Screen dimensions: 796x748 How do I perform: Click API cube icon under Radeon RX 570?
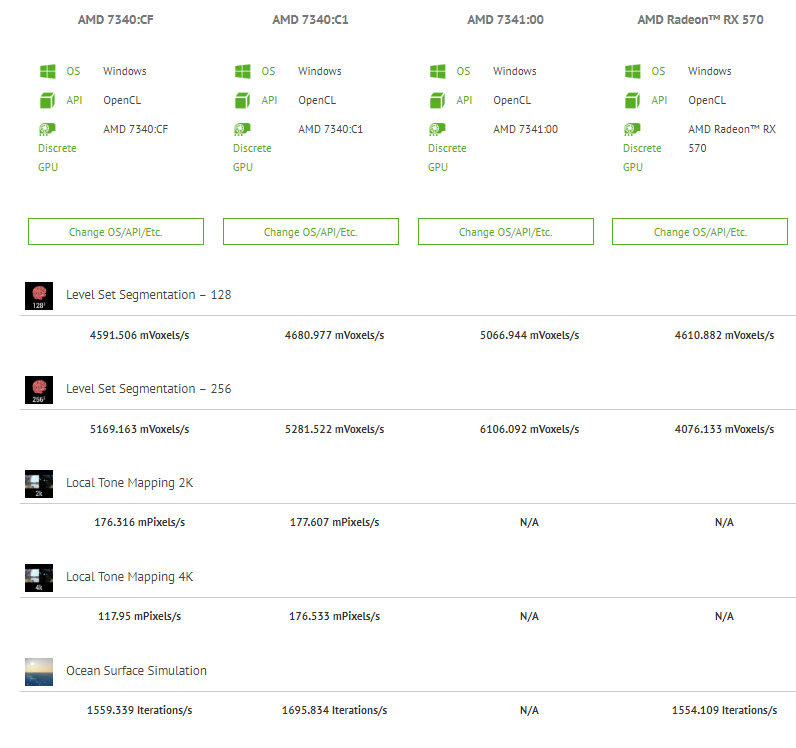[632, 101]
